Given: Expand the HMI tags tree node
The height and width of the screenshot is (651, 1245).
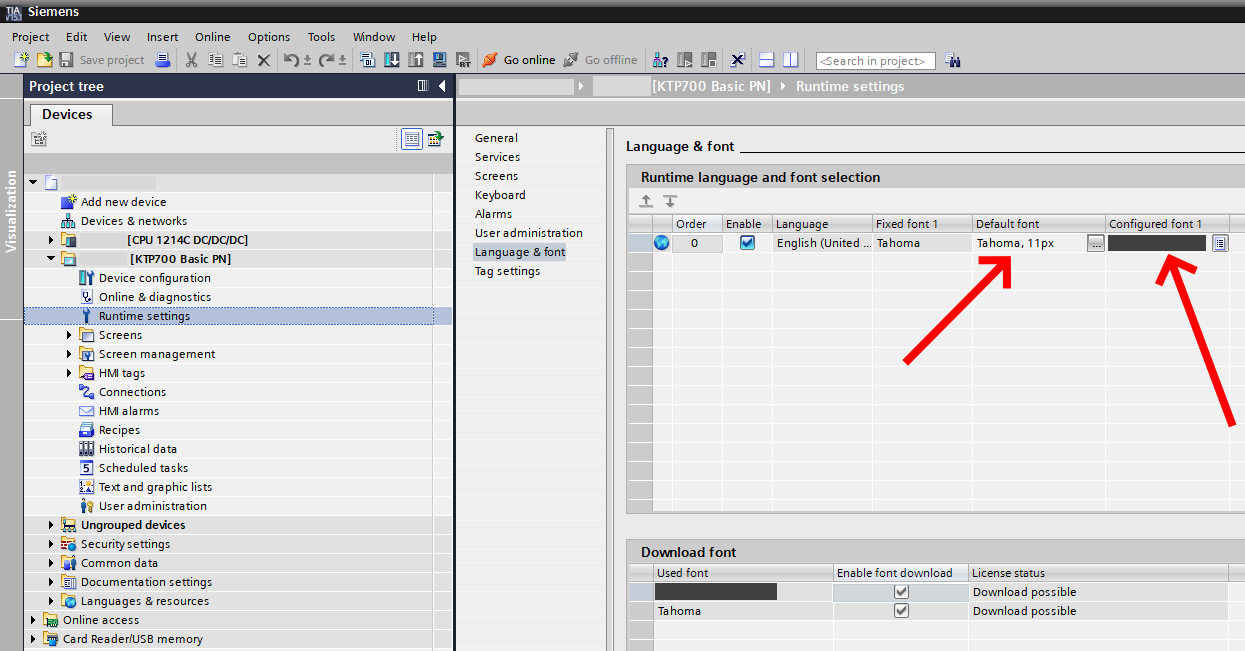Looking at the screenshot, I should click(x=69, y=373).
